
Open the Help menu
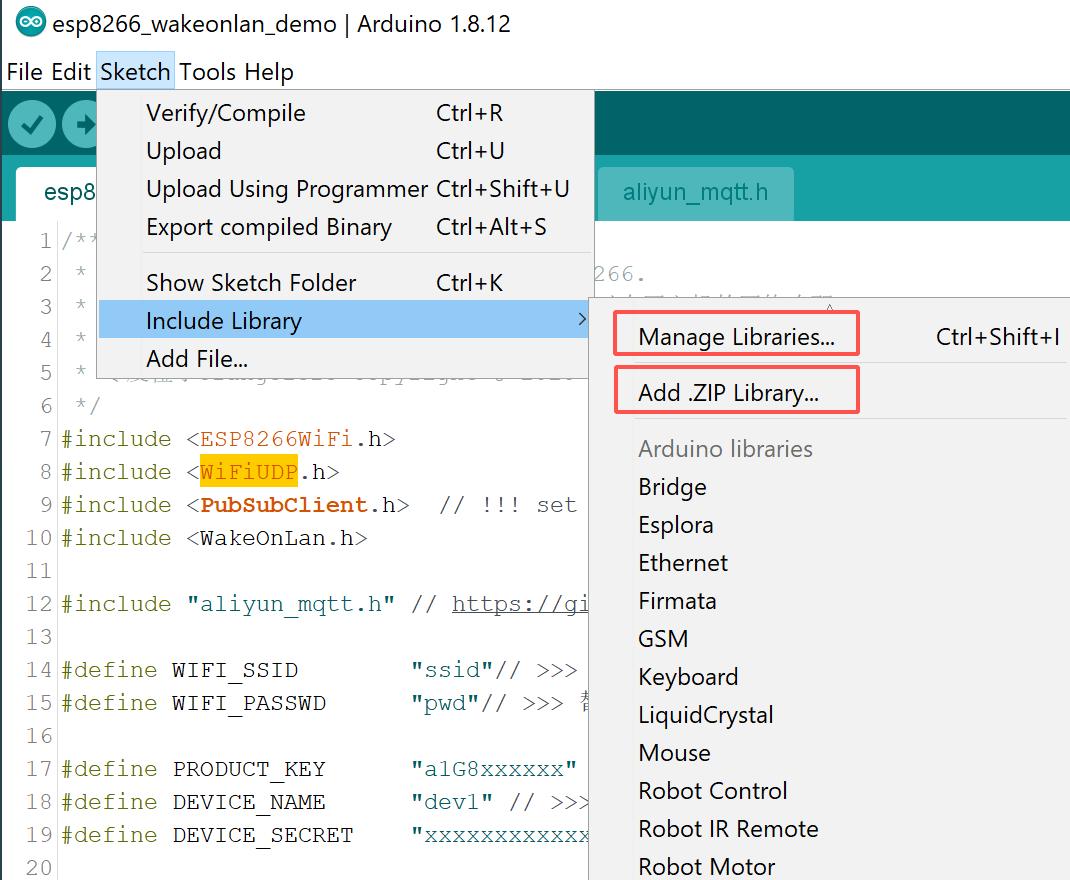[x=269, y=72]
